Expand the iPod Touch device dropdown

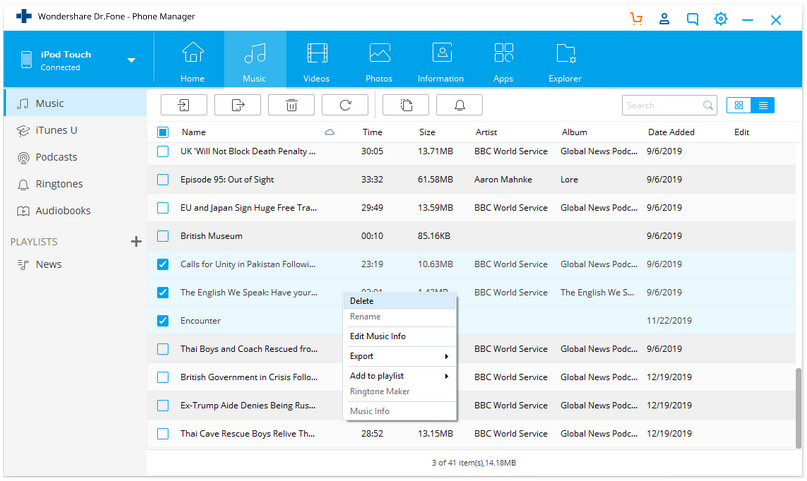point(132,60)
